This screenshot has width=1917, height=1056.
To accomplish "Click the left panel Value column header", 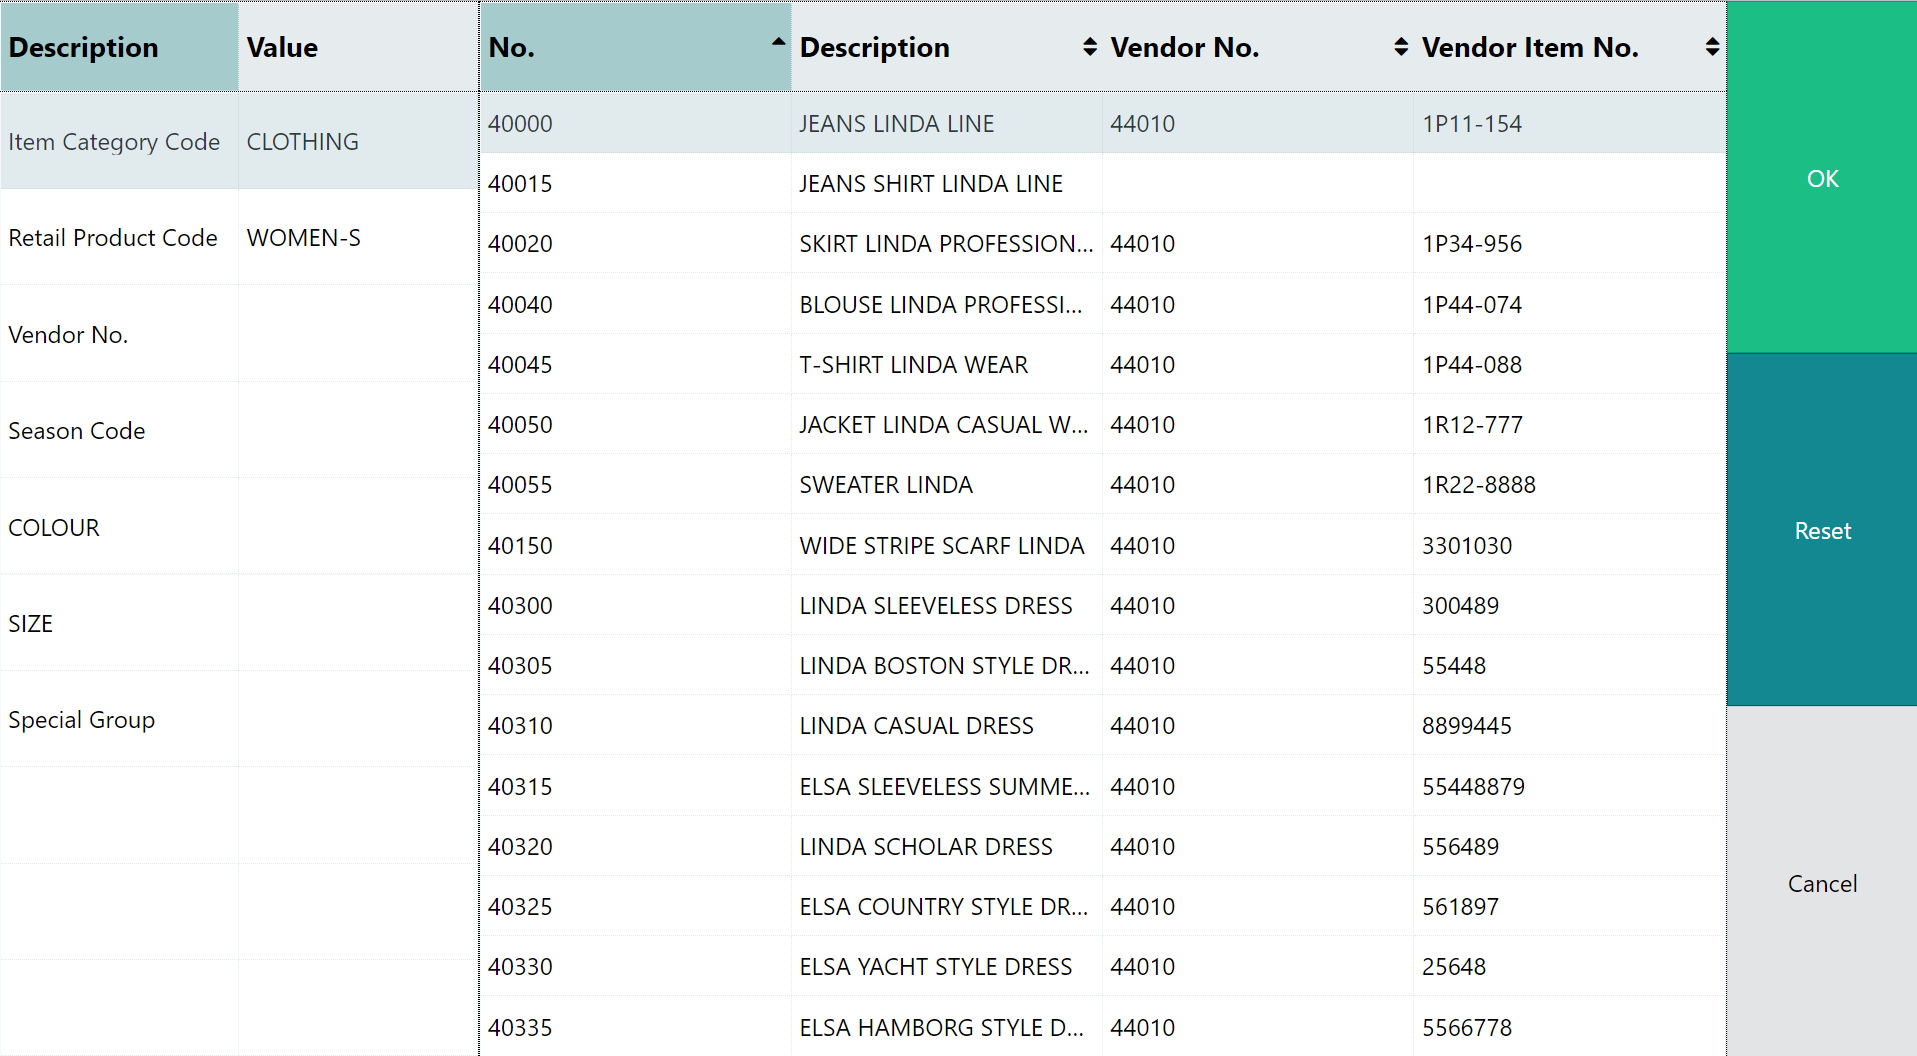I will point(358,47).
